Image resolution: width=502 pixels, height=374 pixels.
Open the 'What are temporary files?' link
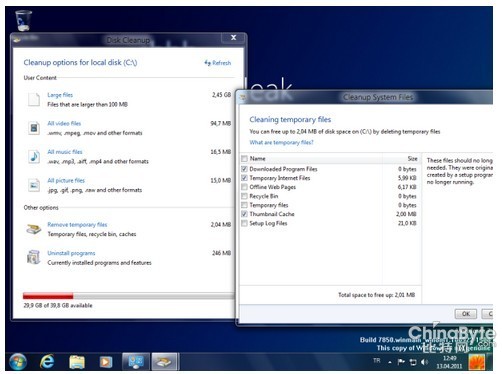[281, 142]
